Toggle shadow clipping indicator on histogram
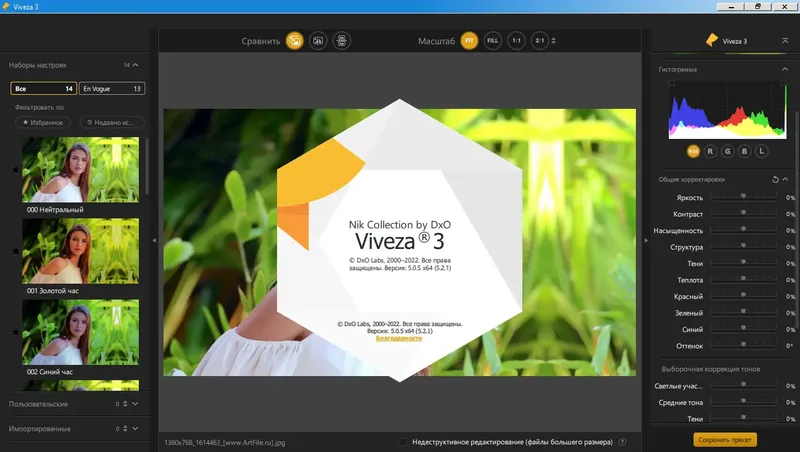 coord(671,83)
